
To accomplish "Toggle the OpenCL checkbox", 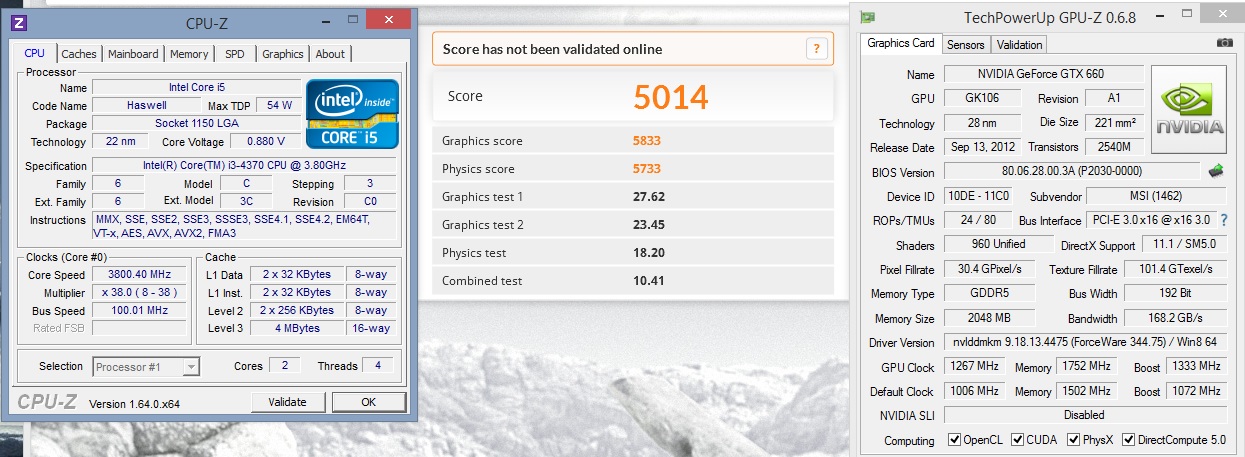I will click(x=954, y=440).
